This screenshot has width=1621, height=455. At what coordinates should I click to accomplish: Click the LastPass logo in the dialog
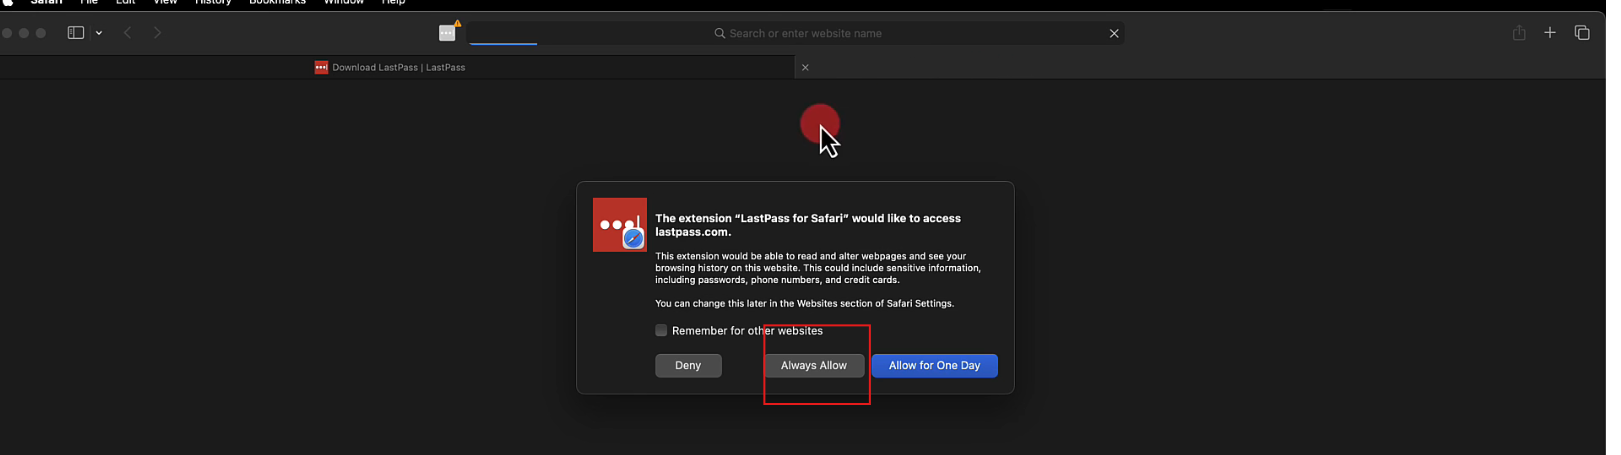tap(619, 225)
